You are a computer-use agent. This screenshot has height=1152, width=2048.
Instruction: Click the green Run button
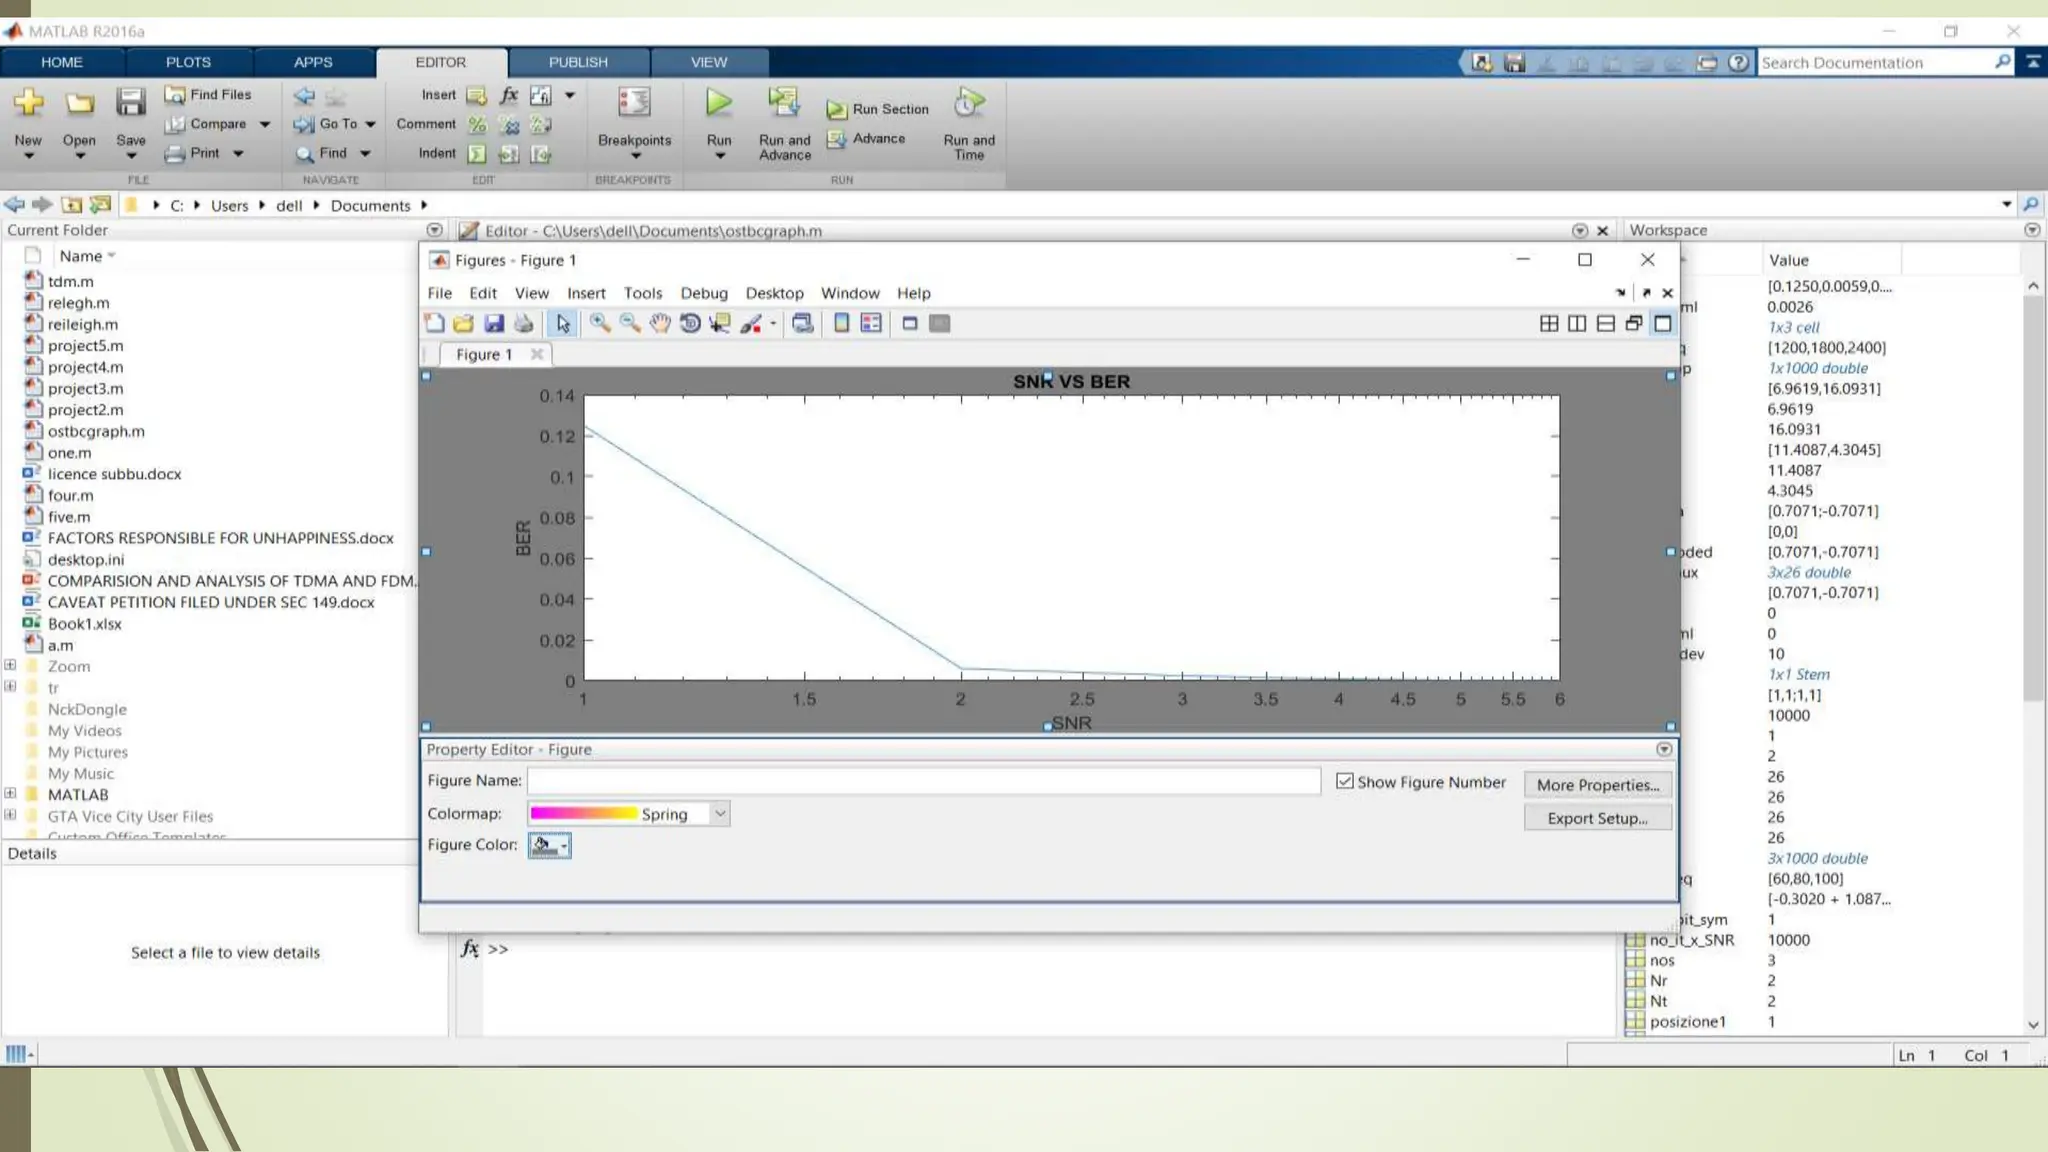718,103
